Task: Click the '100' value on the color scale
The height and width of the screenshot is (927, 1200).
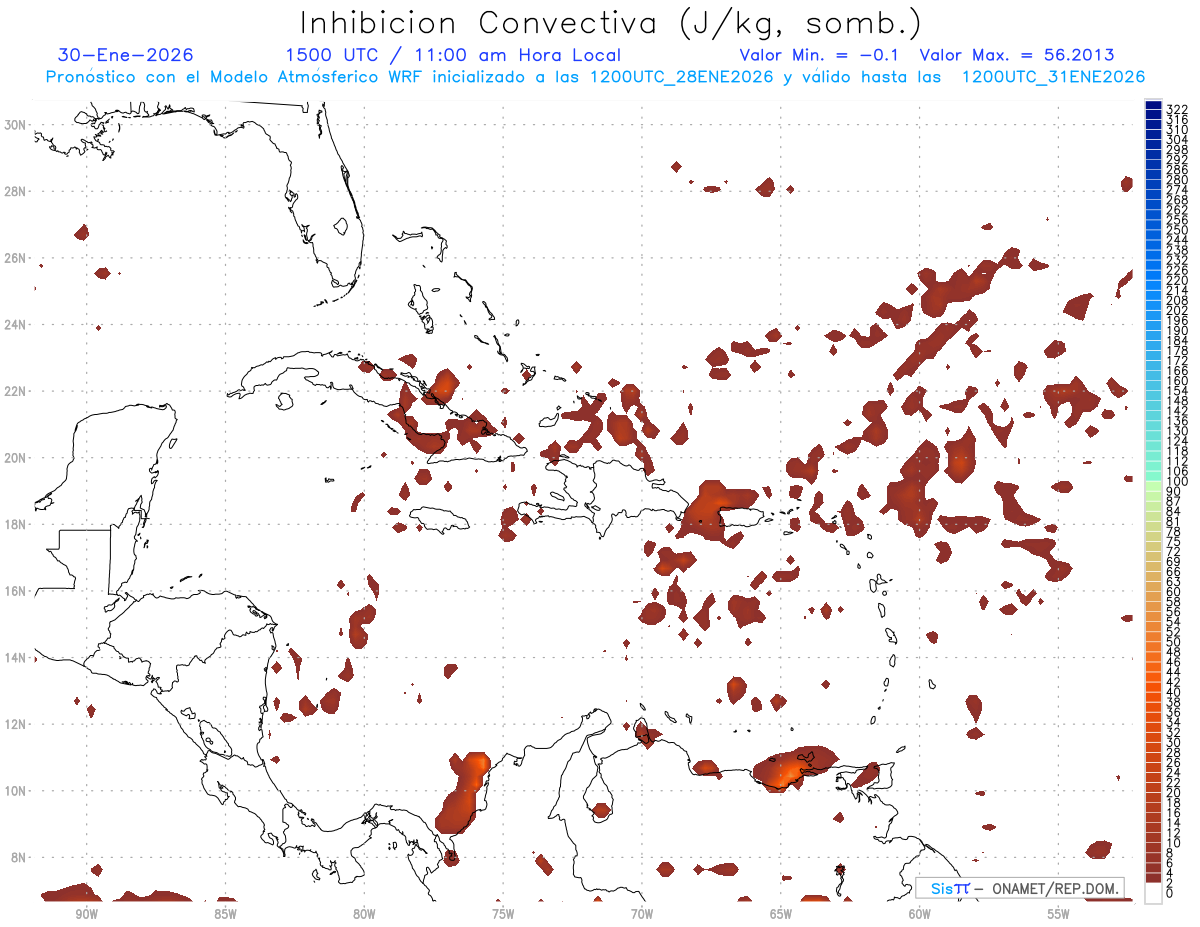Action: click(x=1177, y=483)
